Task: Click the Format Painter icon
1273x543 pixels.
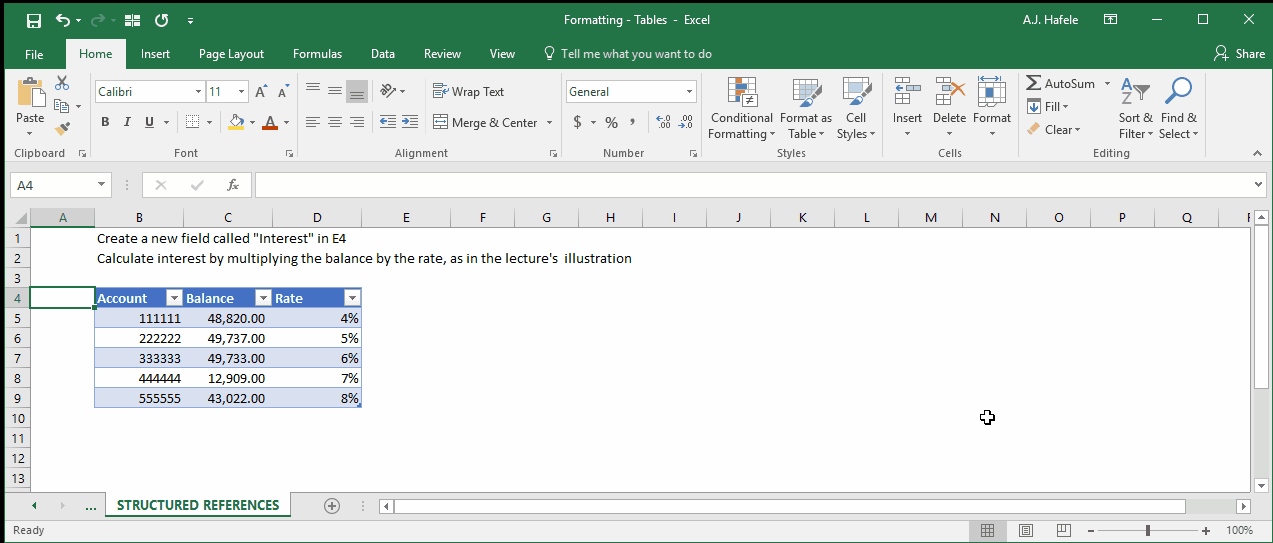Action: point(62,128)
